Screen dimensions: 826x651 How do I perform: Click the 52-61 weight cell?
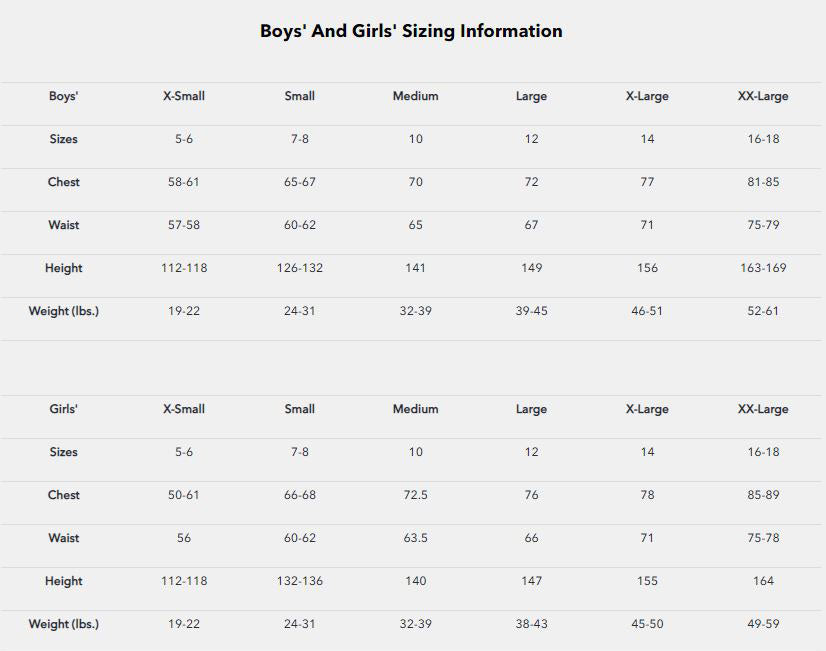tap(763, 312)
